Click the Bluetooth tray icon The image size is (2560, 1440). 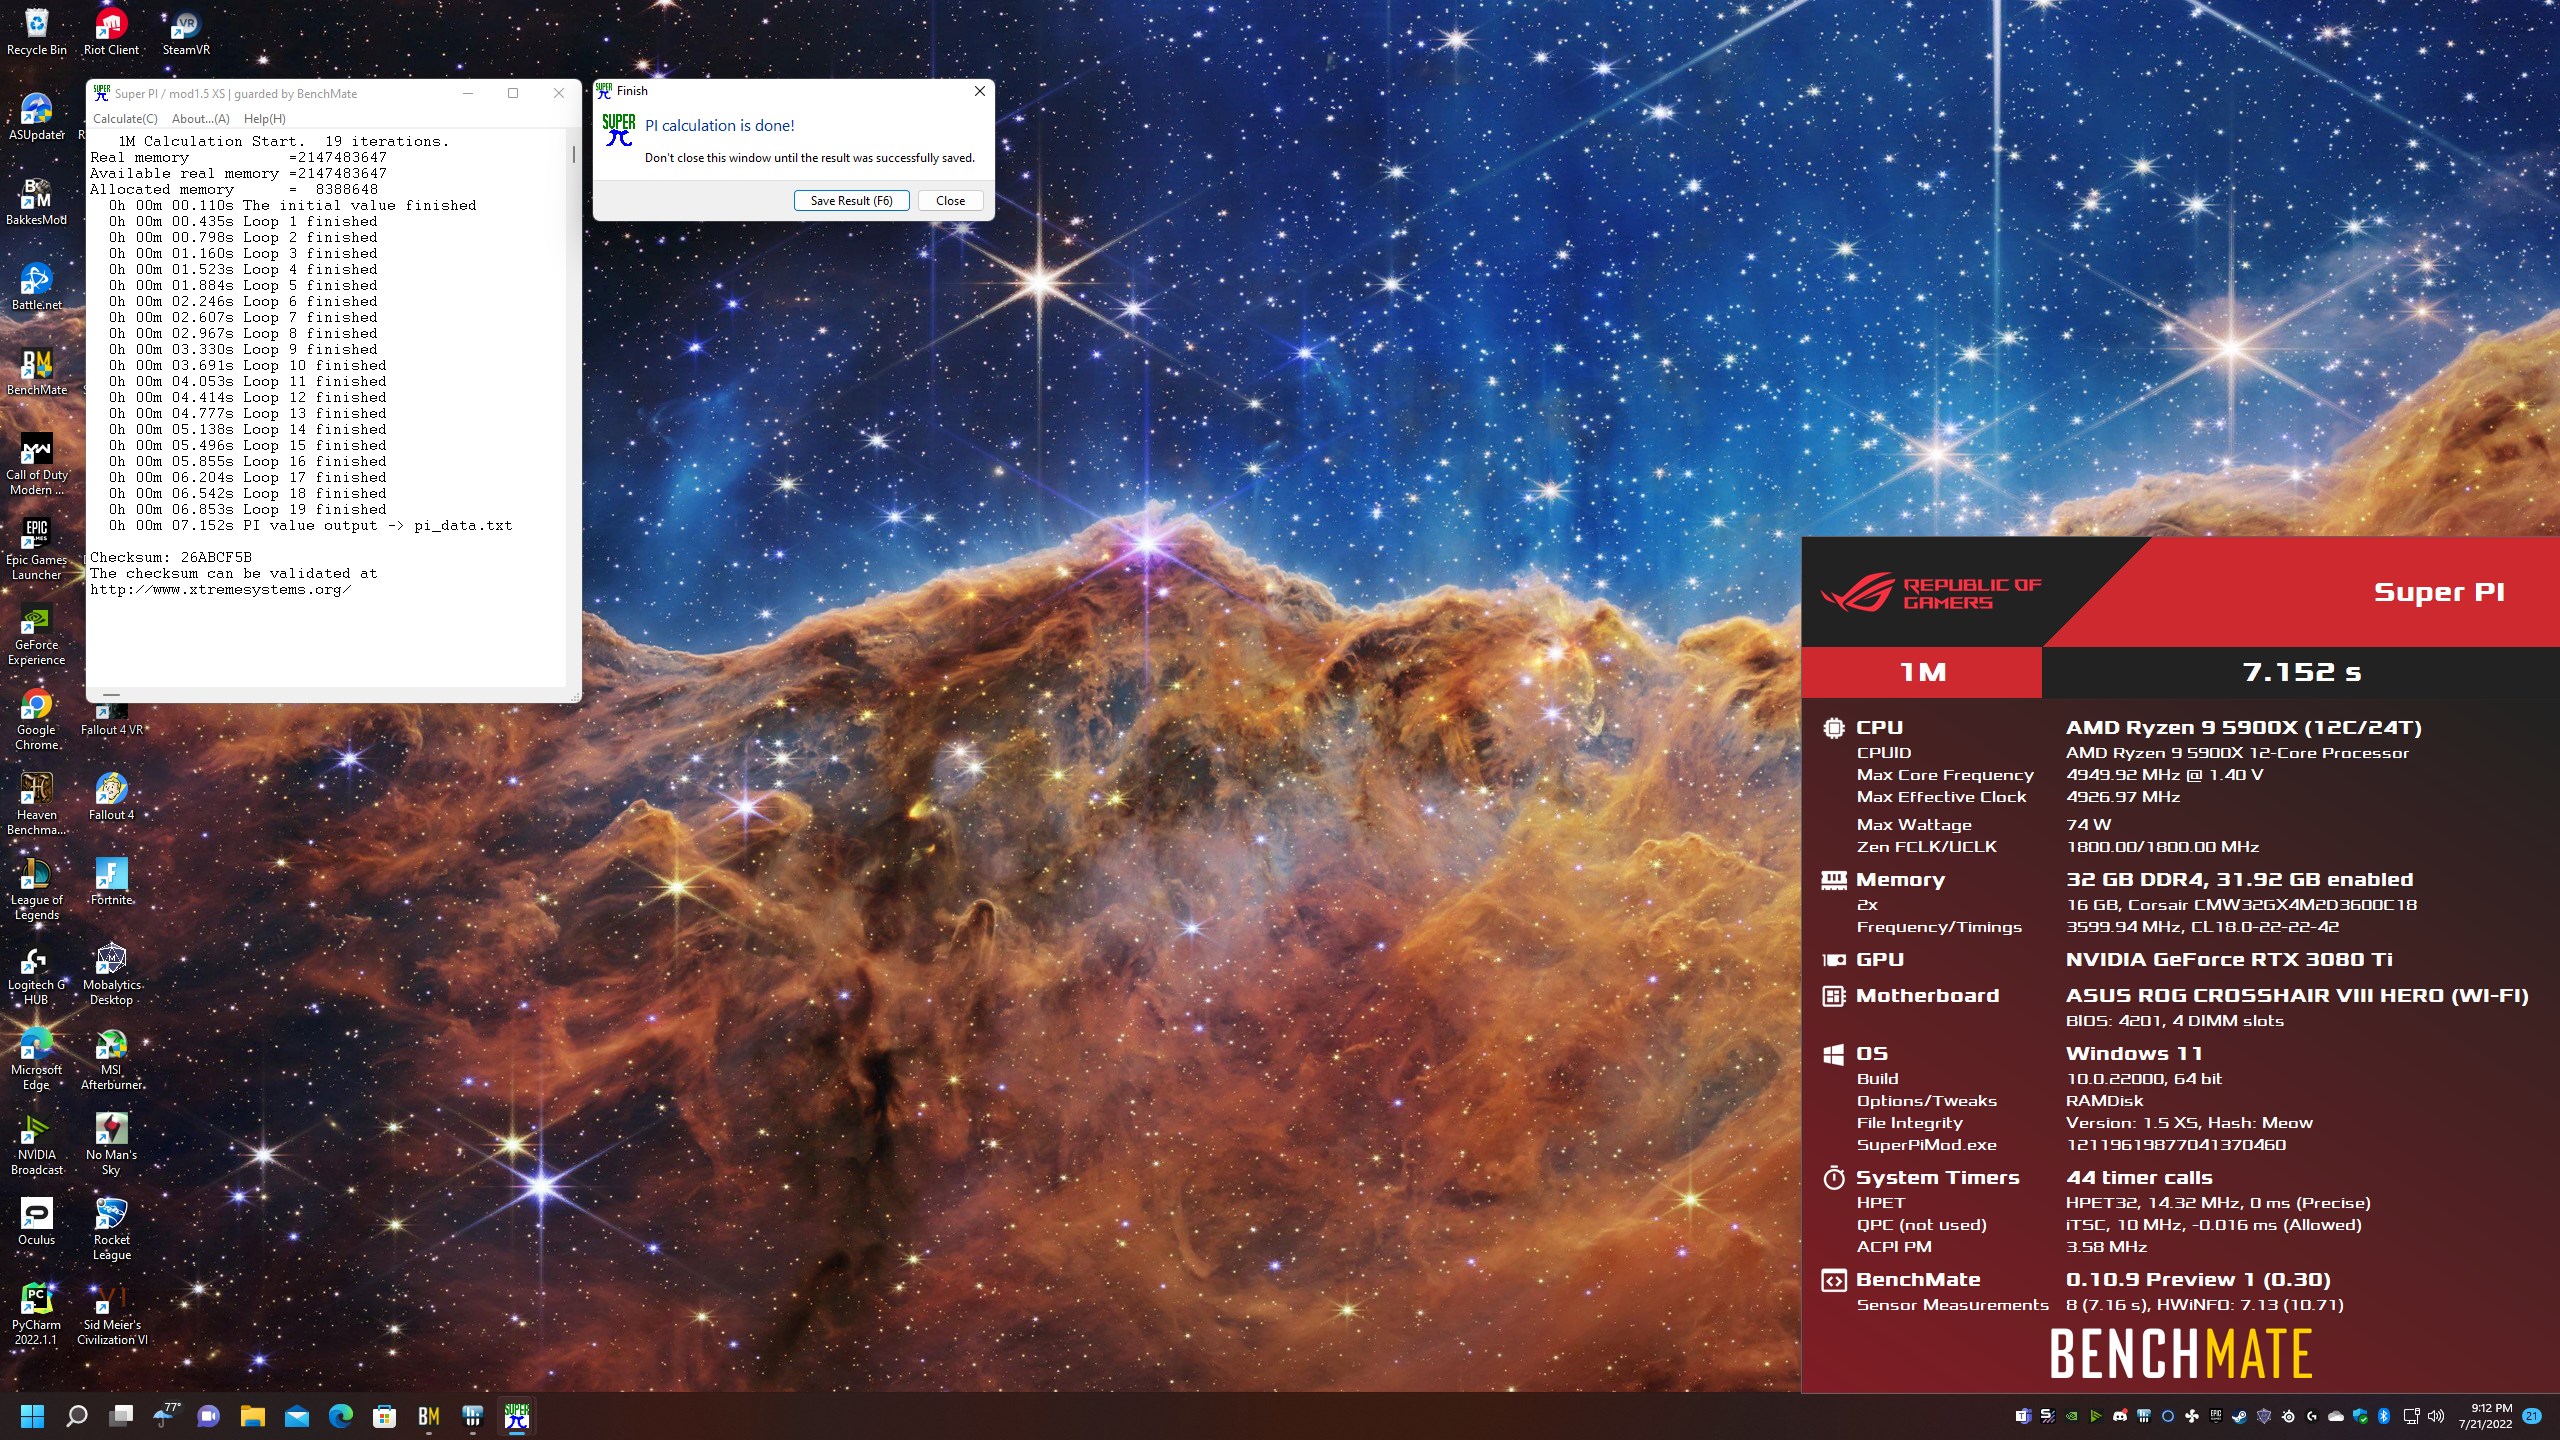coord(2384,1416)
